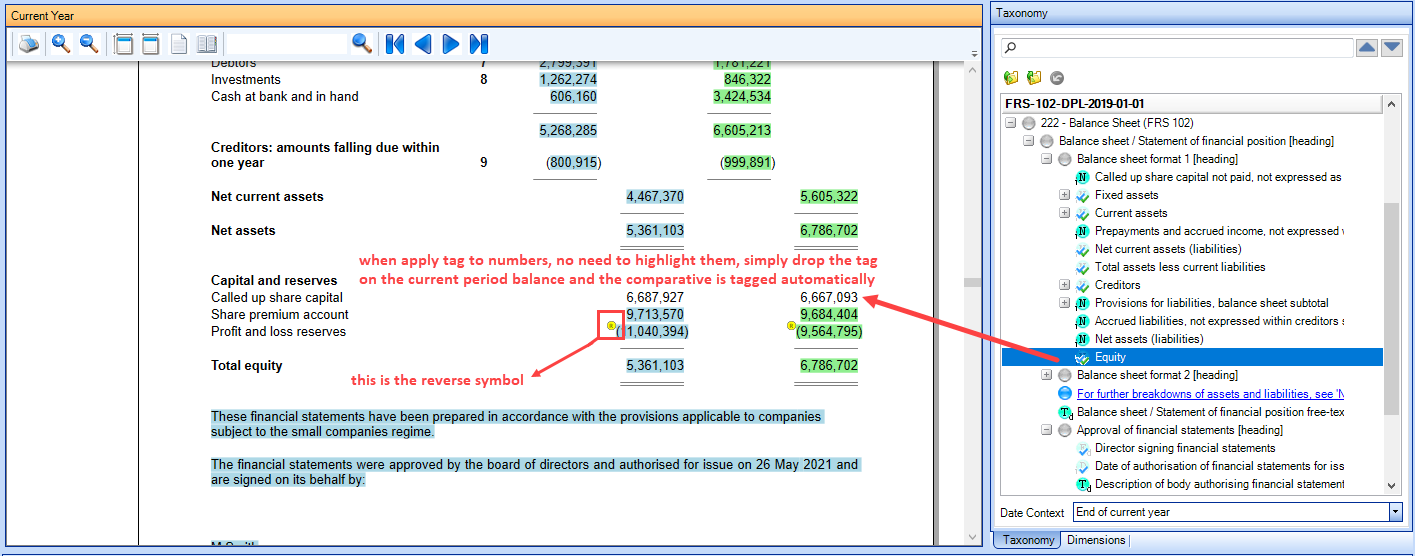Image resolution: width=1415 pixels, height=556 pixels.
Task: Click the document search text field
Action: point(287,44)
